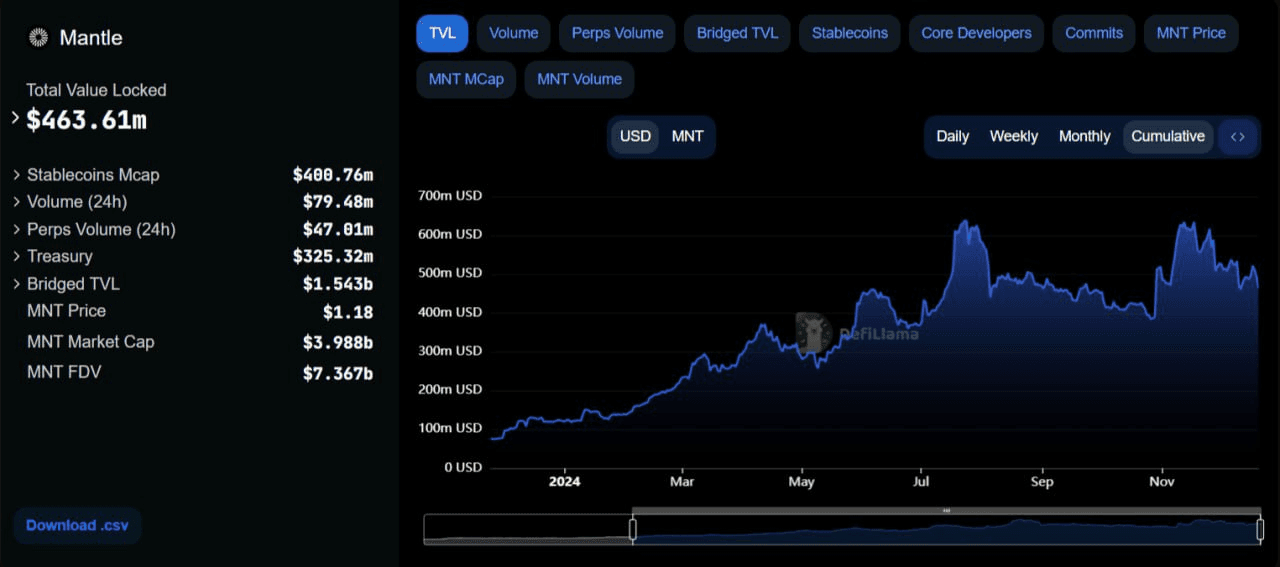1280x567 pixels.
Task: Enable the Volume chart metric
Action: click(x=513, y=33)
